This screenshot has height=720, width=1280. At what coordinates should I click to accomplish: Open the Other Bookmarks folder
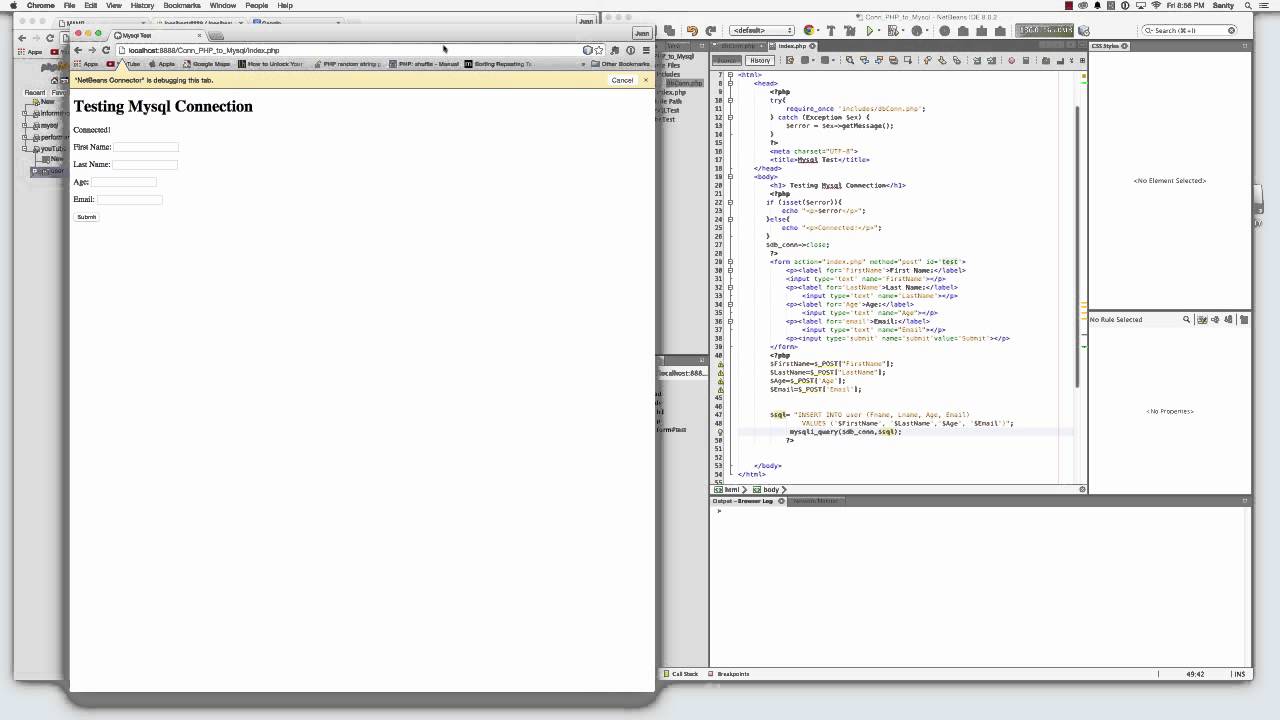[x=620, y=64]
